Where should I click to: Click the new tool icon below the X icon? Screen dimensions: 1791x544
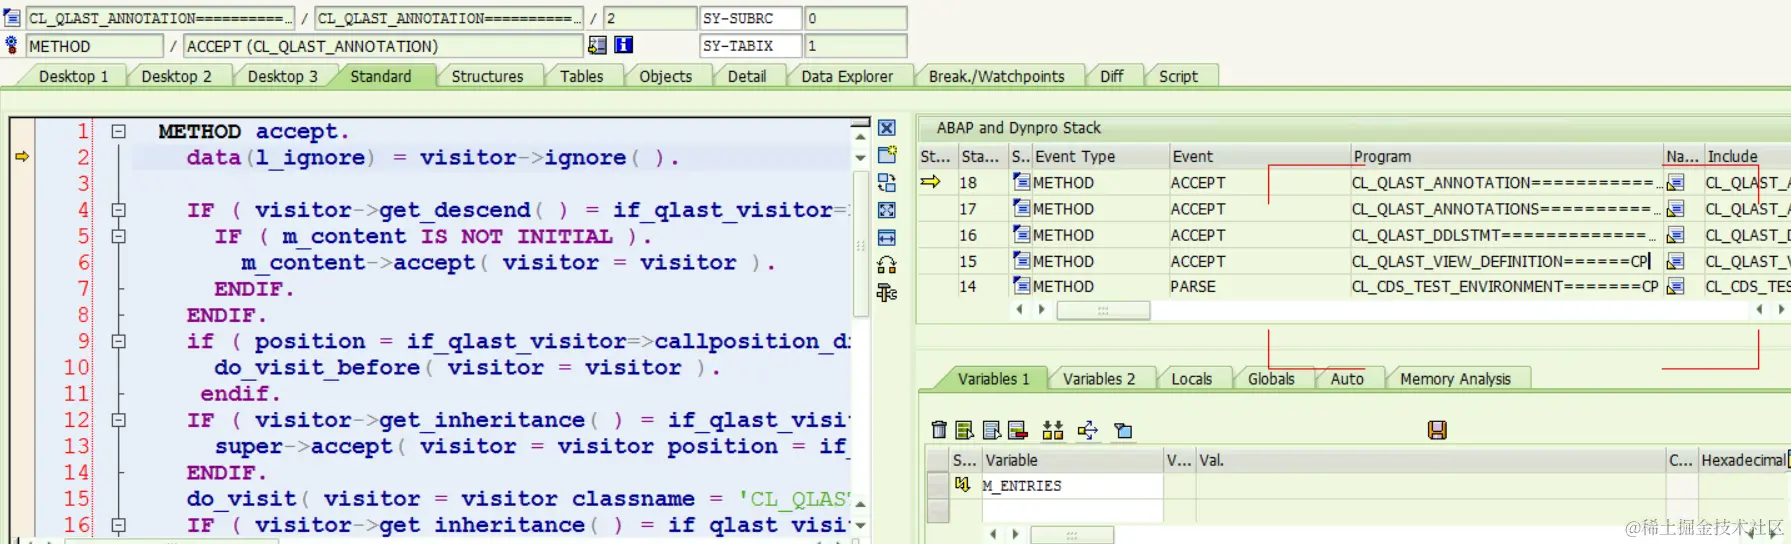tap(886, 155)
